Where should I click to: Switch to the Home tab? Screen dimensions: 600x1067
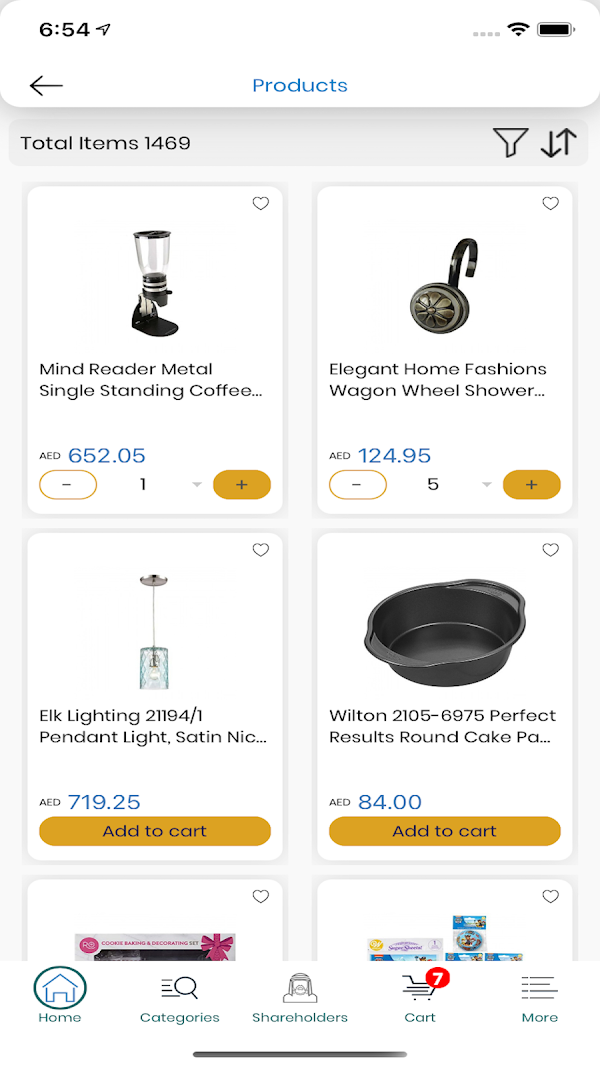pos(60,997)
